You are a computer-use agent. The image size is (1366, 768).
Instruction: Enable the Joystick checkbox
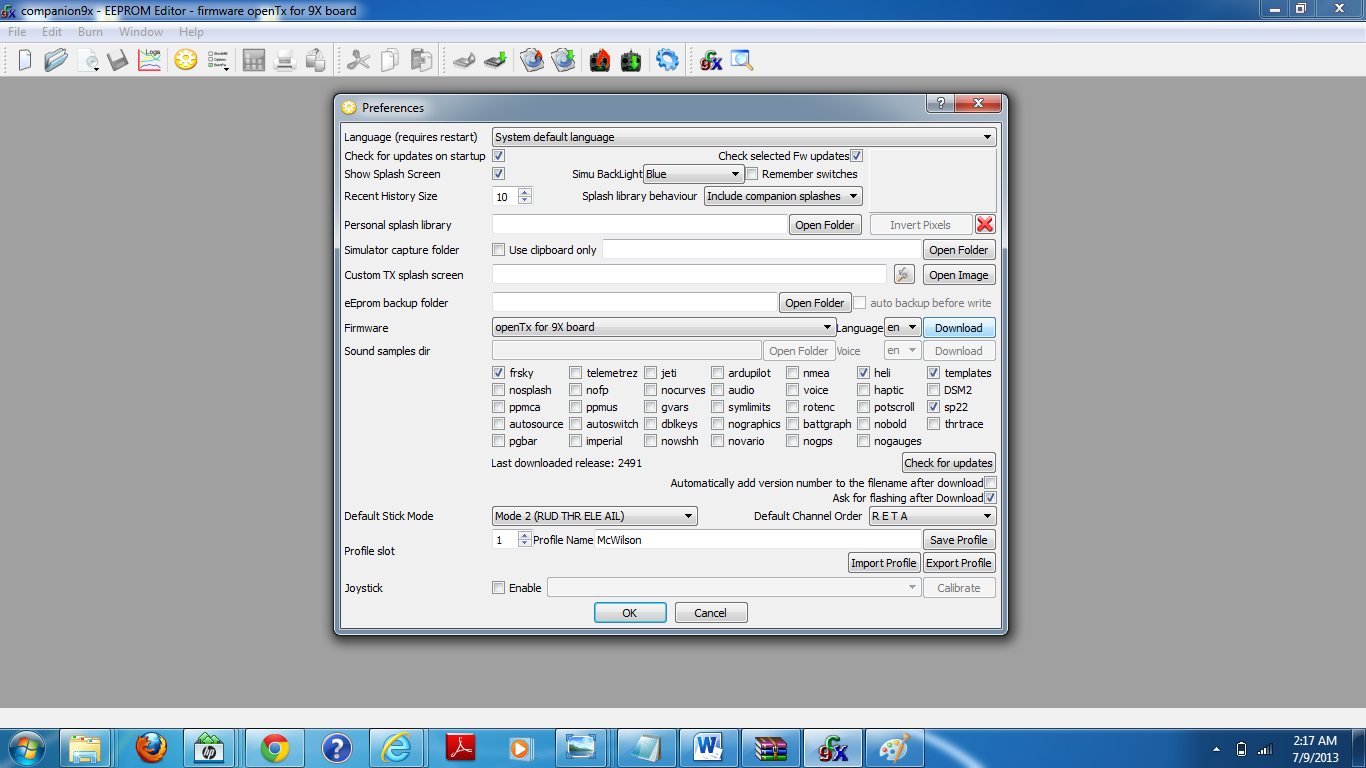499,588
